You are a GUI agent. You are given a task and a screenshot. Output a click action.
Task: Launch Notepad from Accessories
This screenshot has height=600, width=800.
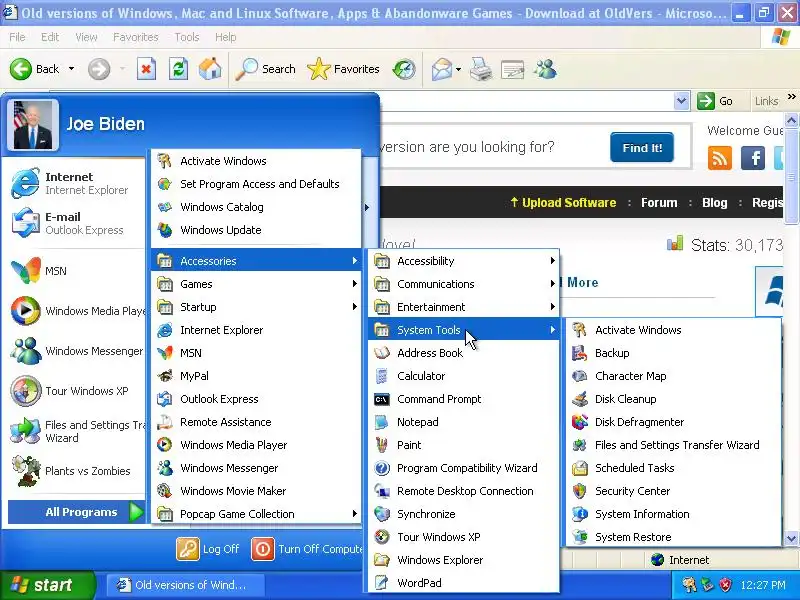463,422
